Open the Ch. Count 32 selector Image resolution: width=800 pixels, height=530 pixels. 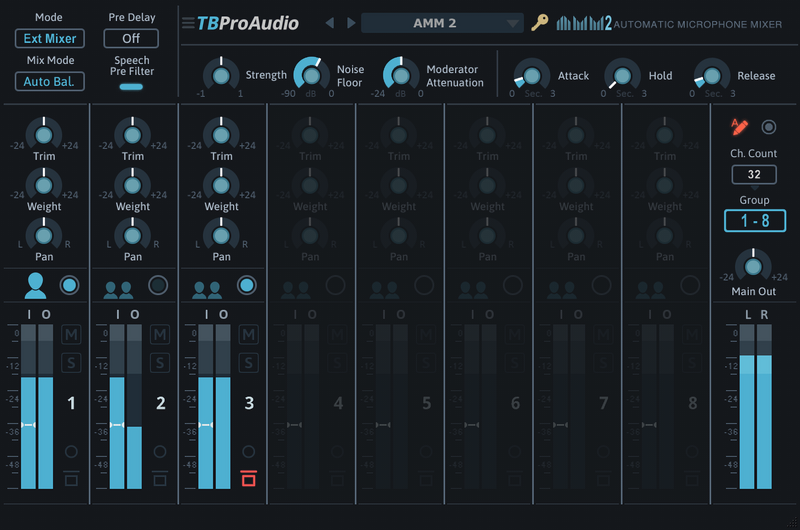point(753,175)
